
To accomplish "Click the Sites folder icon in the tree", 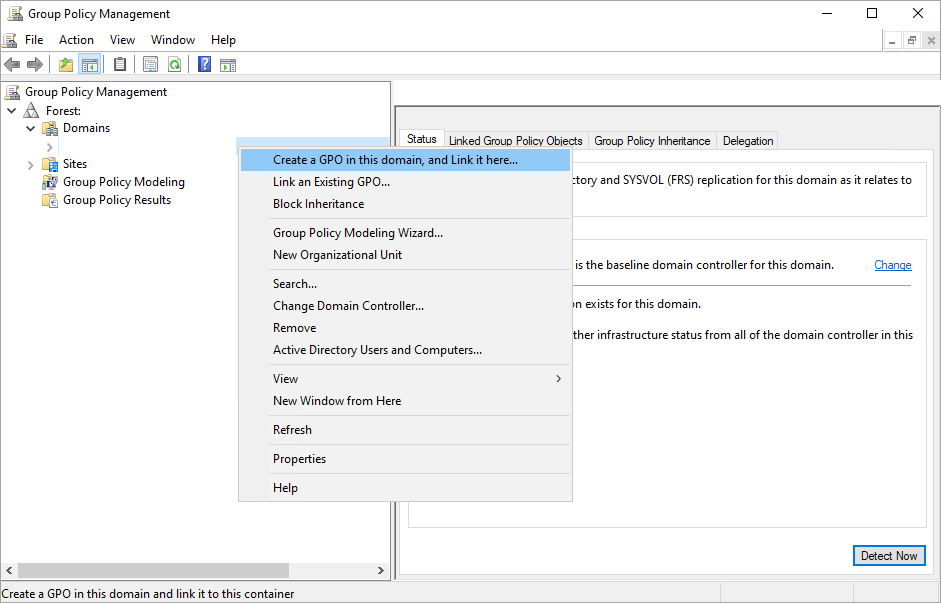I will point(50,164).
